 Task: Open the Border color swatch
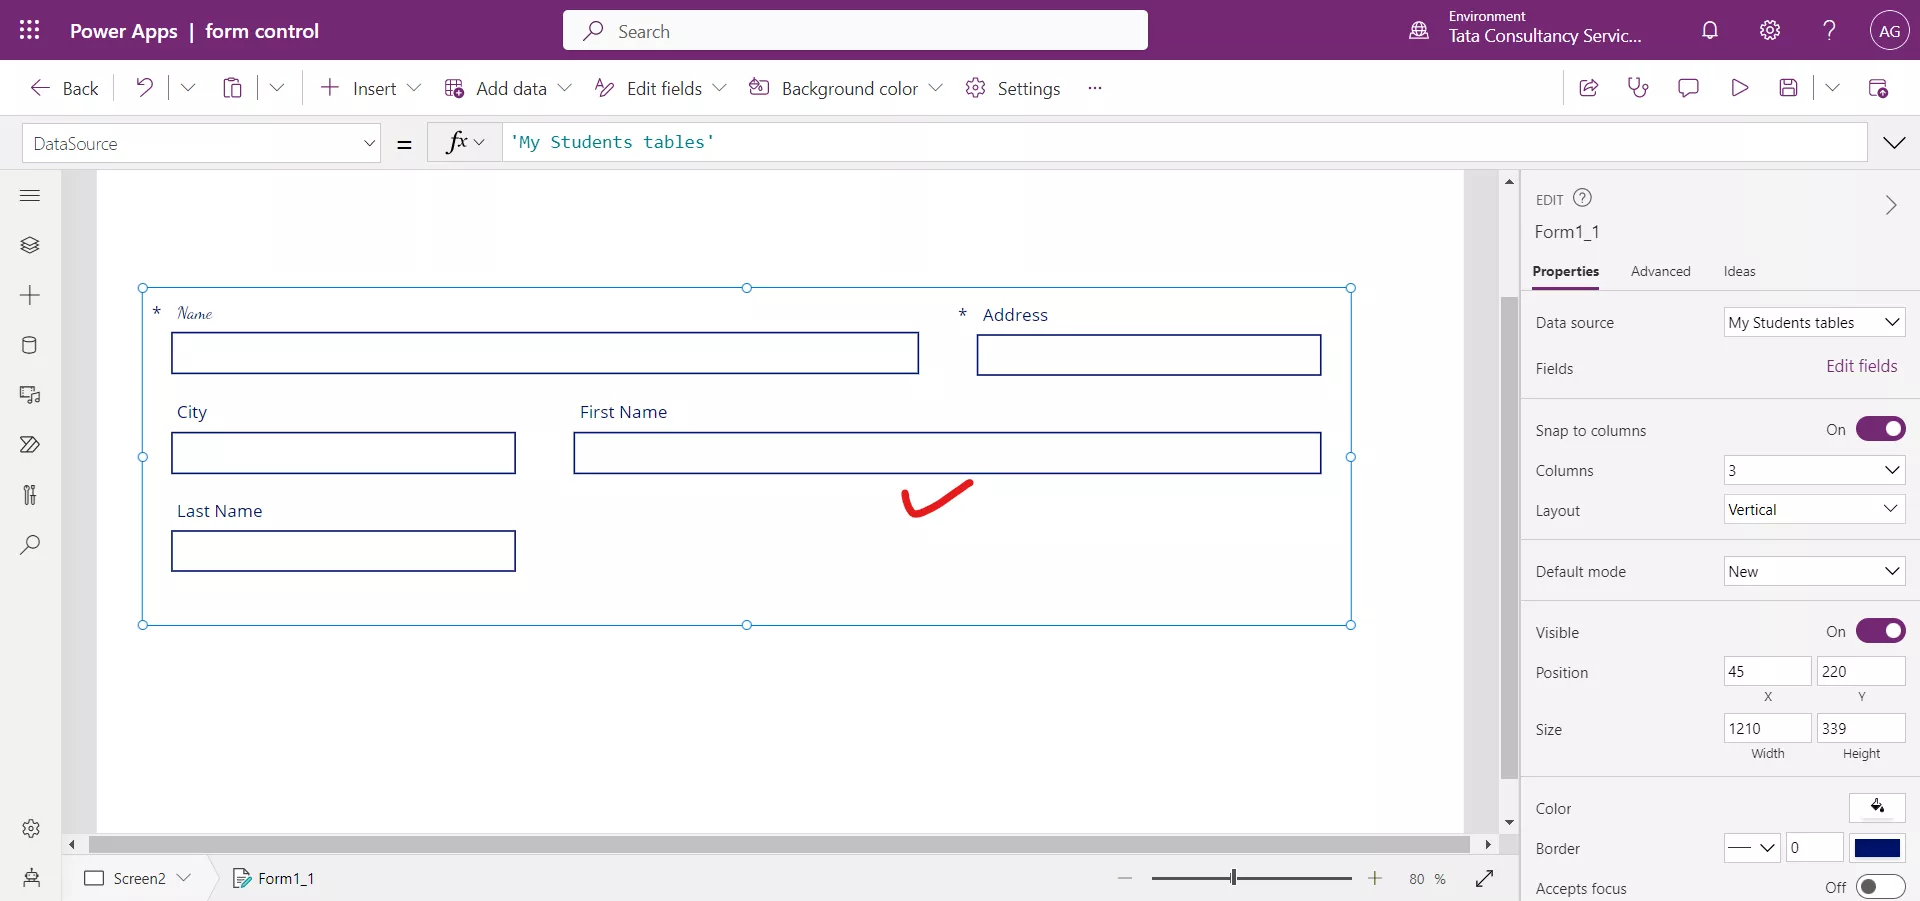point(1878,849)
